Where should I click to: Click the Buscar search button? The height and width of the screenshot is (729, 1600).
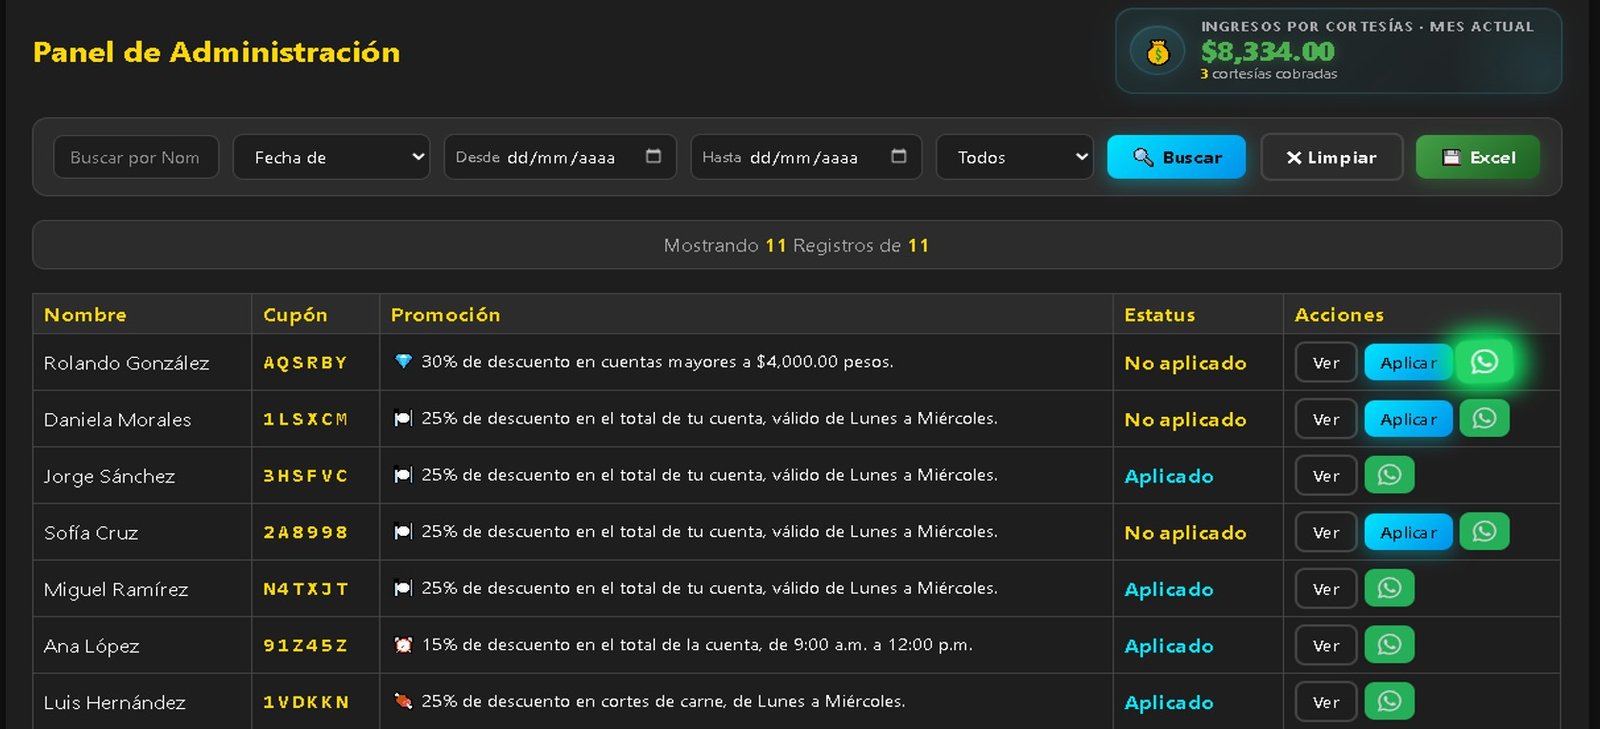point(1176,157)
